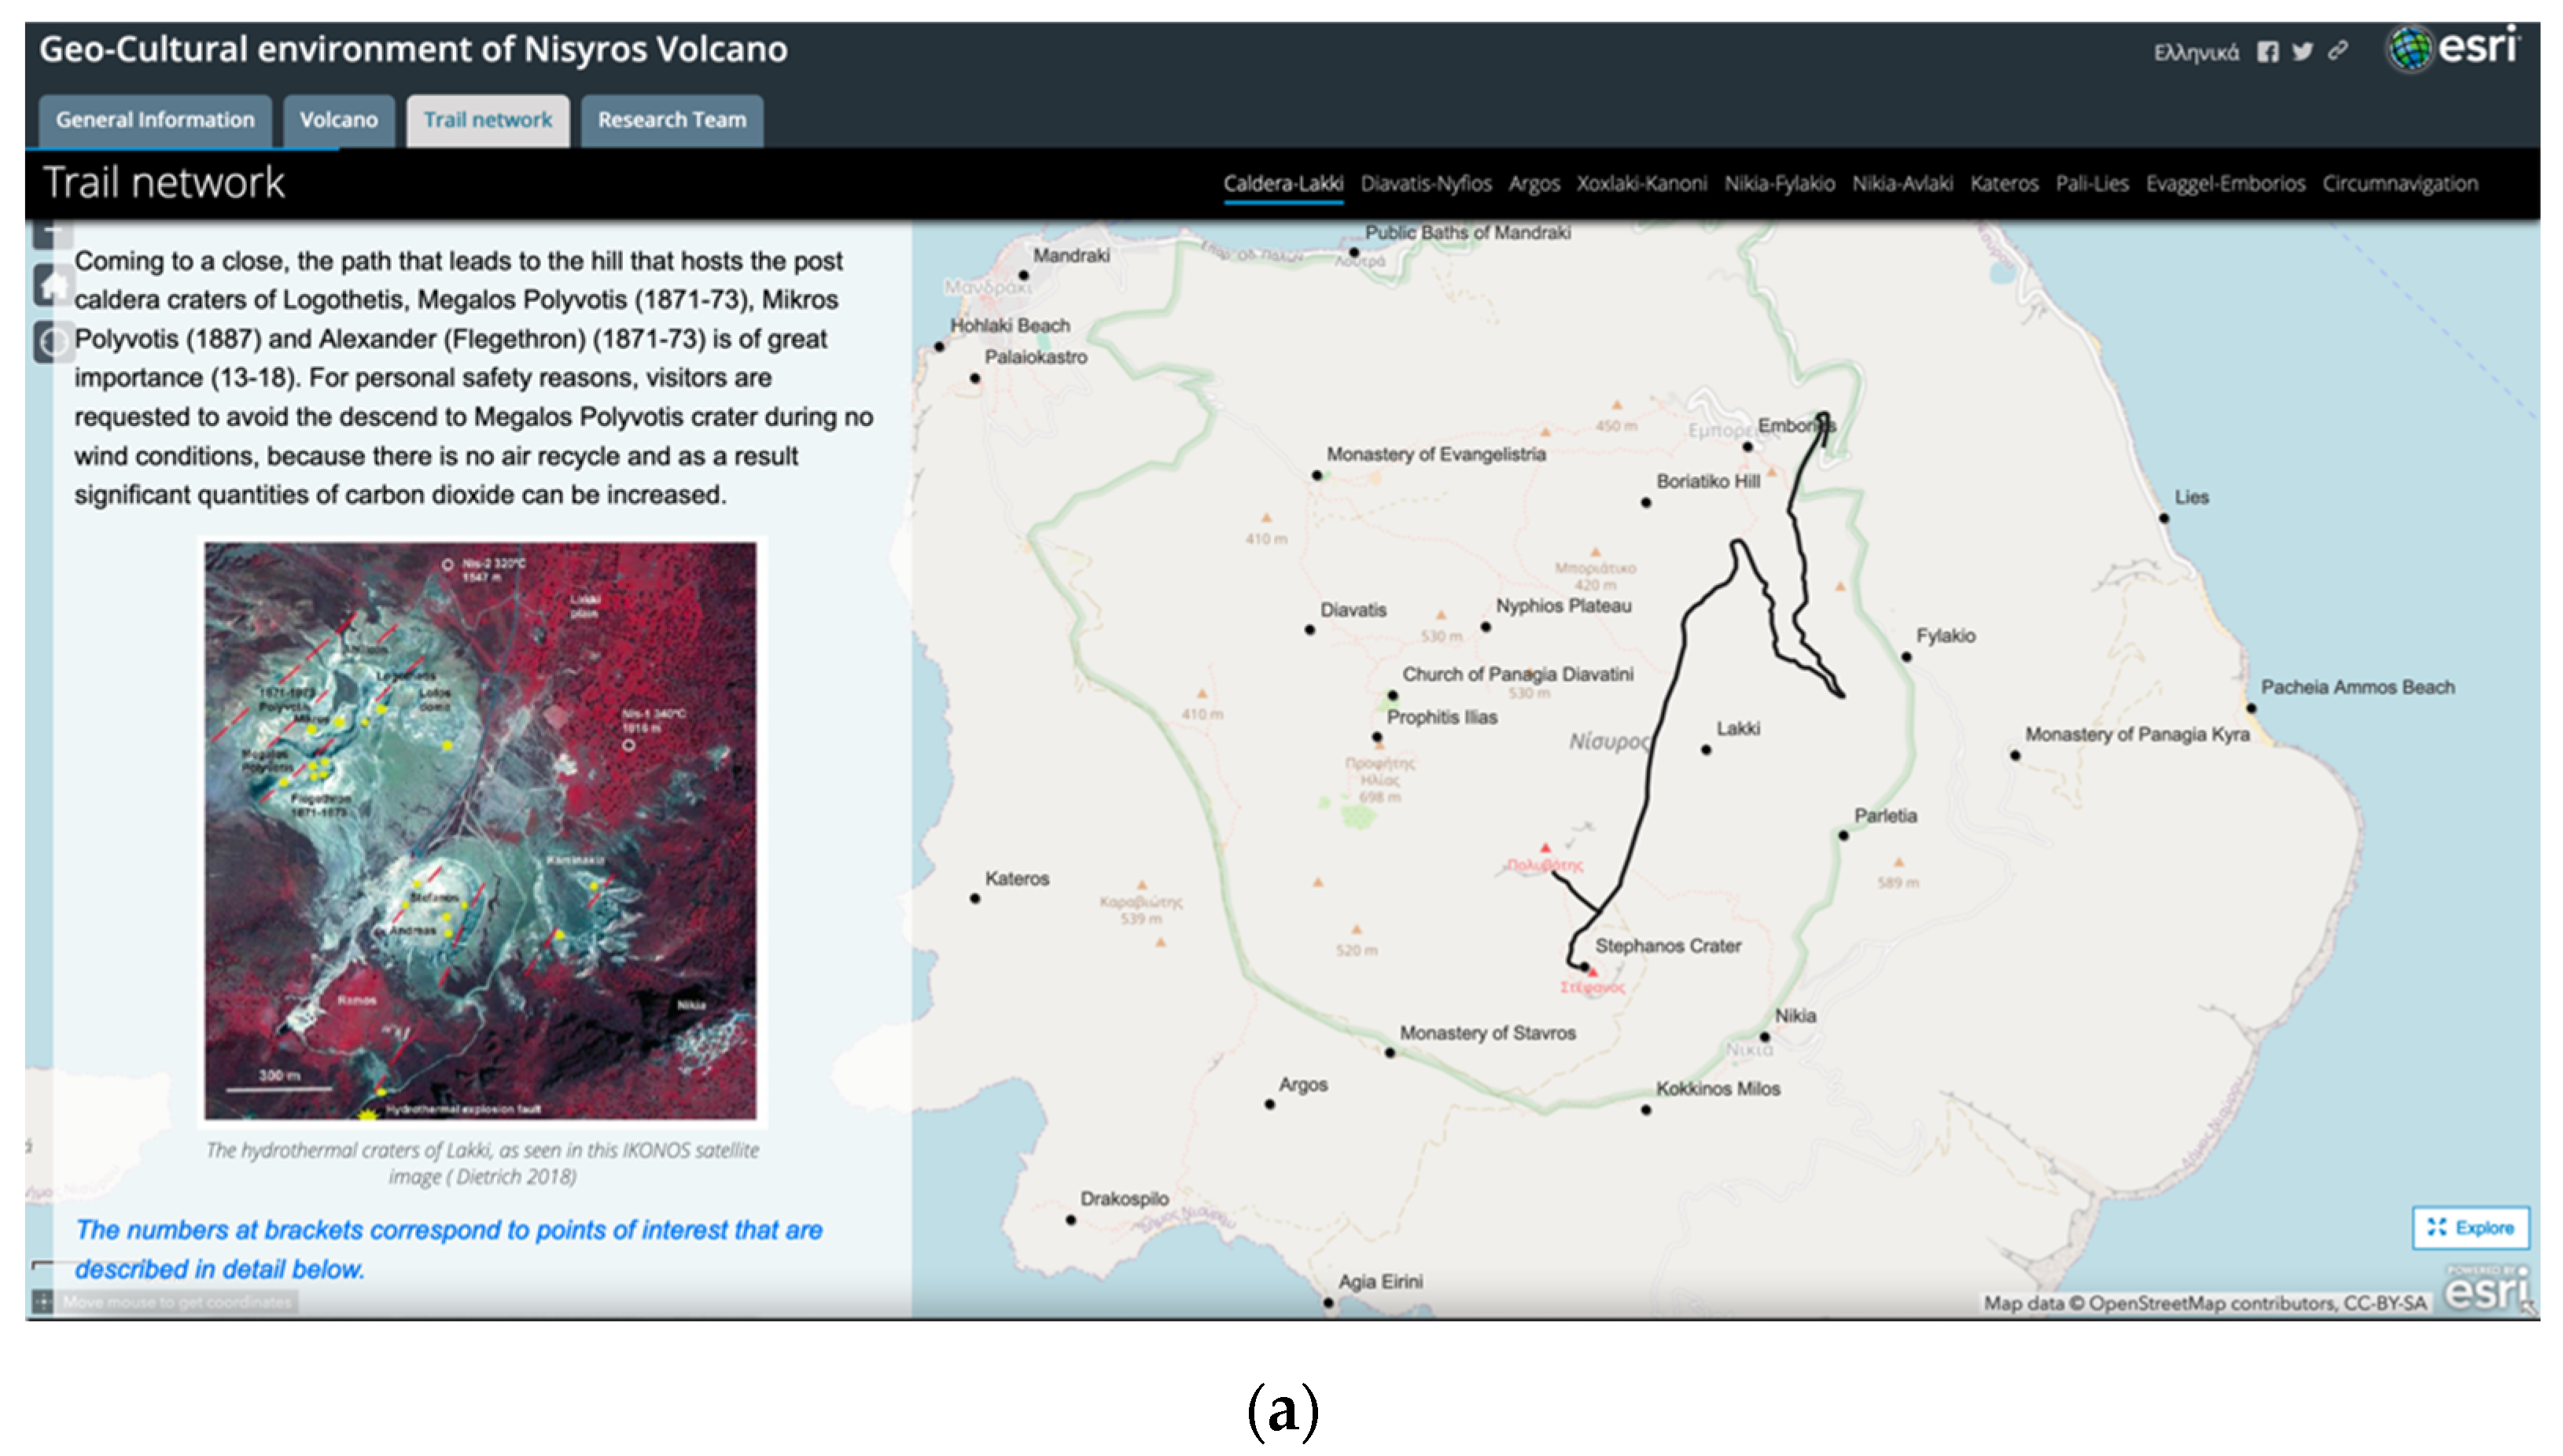Share story on Facebook icon
Image resolution: width=2563 pixels, height=1456 pixels.
(x=2267, y=52)
